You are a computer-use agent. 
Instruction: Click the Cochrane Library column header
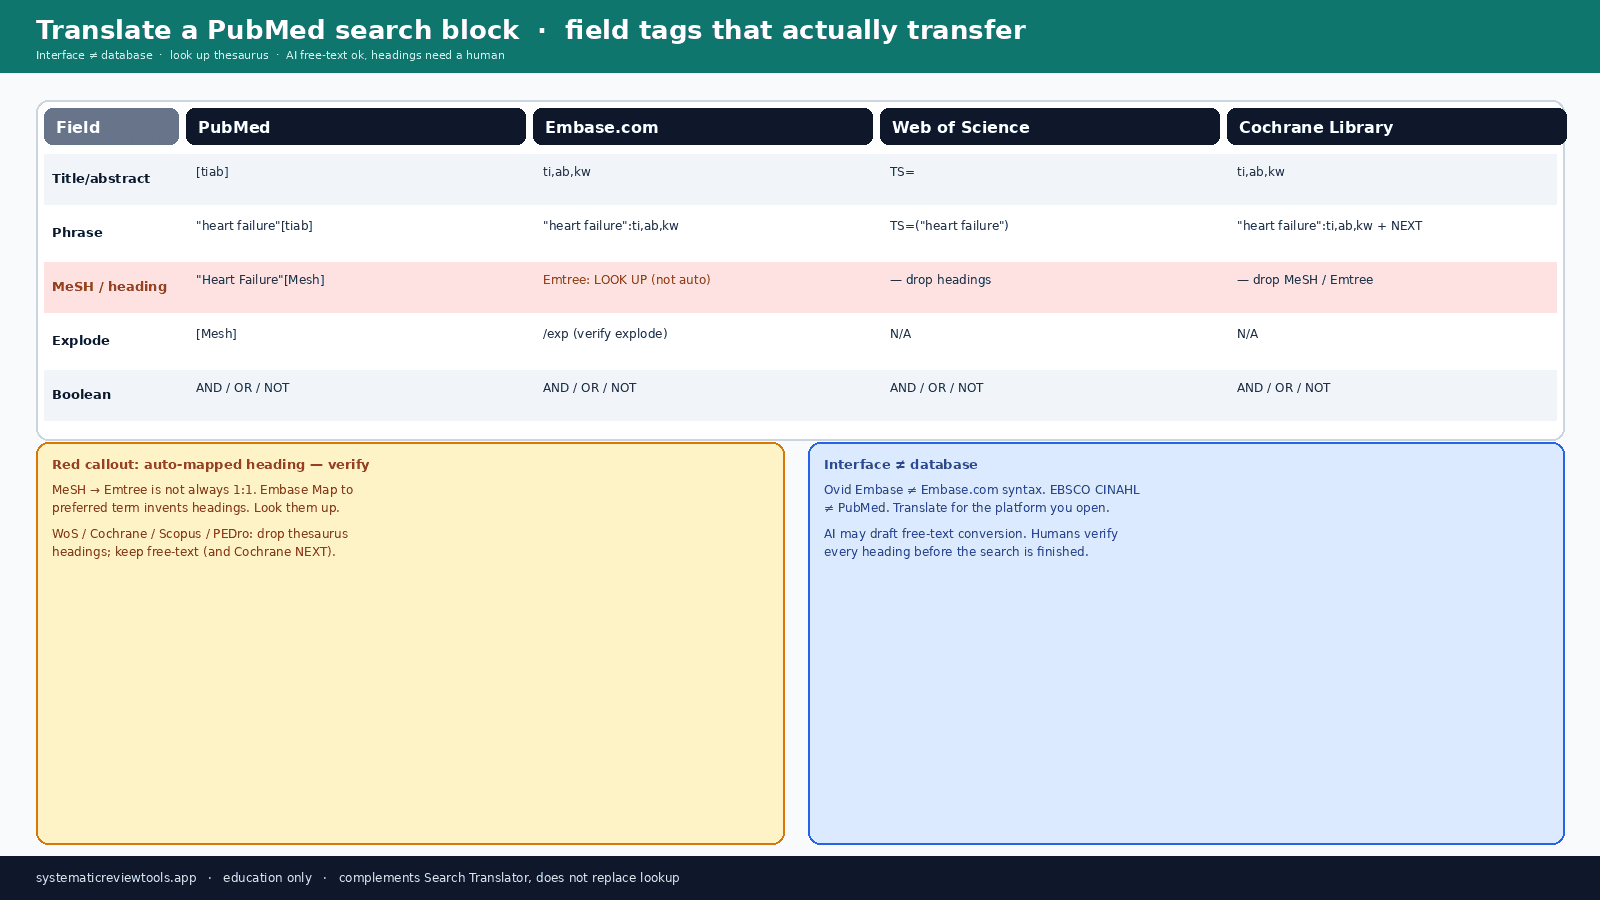tap(1397, 127)
